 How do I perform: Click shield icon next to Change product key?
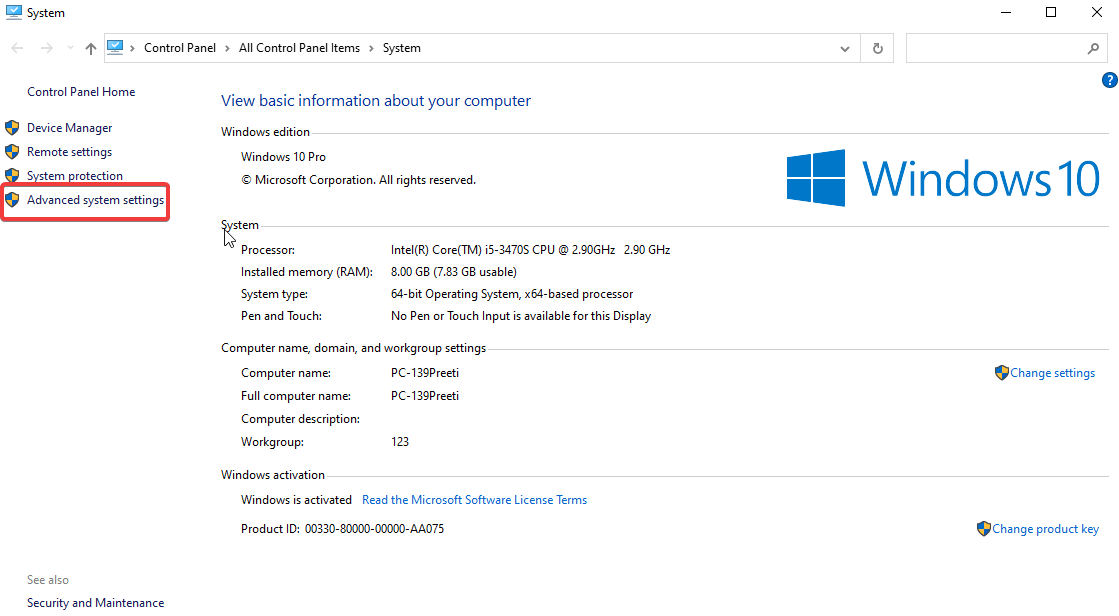click(984, 529)
